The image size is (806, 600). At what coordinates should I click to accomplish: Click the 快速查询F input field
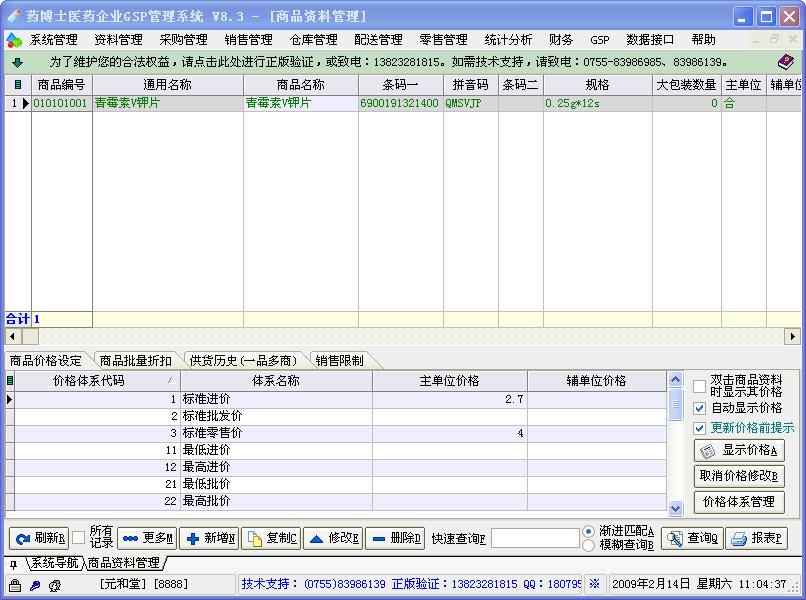click(x=535, y=538)
